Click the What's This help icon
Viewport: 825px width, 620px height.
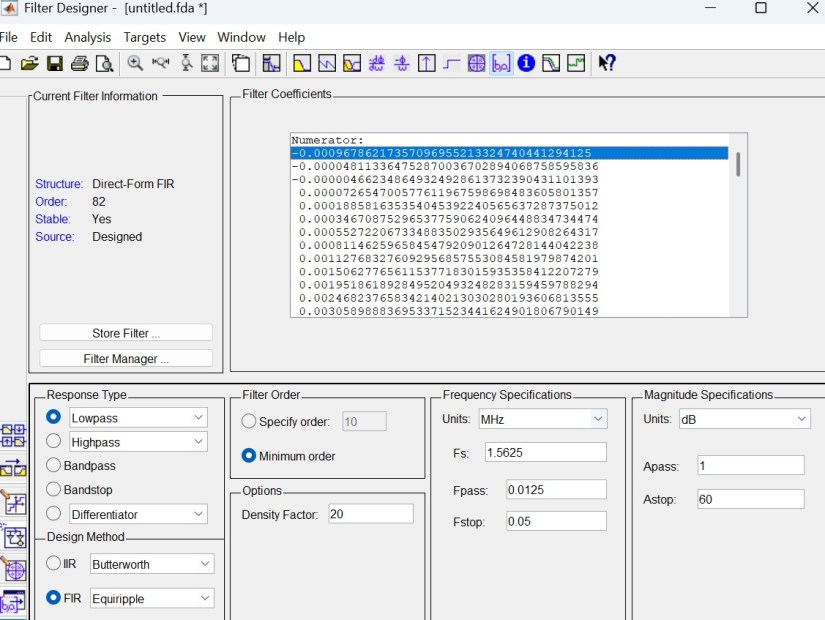pyautogui.click(x=607, y=63)
